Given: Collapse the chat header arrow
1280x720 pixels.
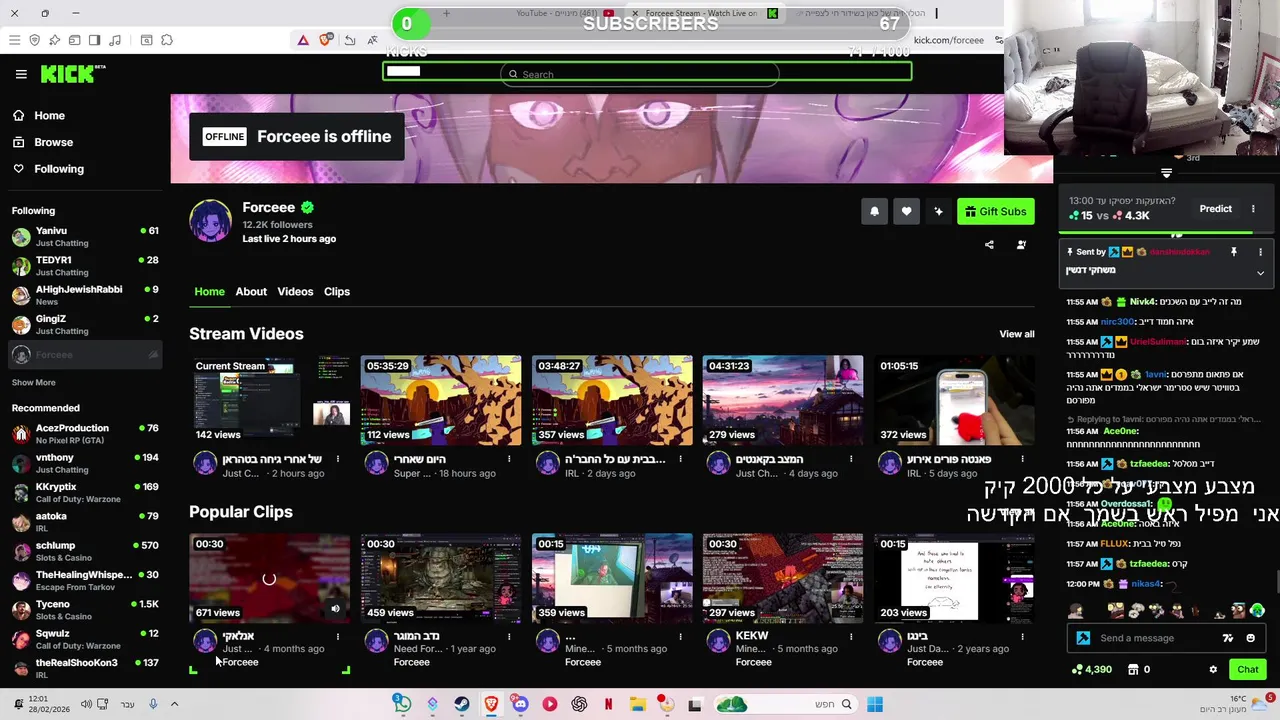Looking at the screenshot, I should (1166, 173).
